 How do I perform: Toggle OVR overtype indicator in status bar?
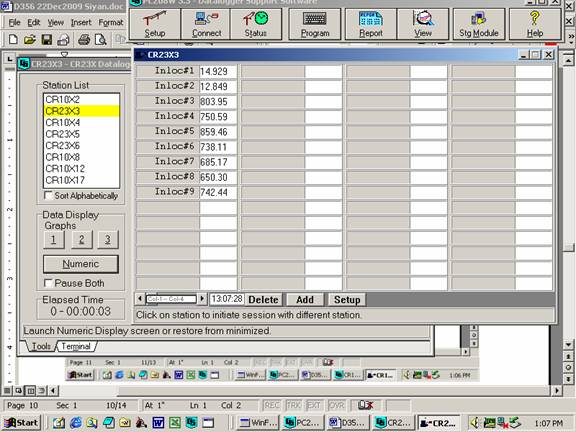[336, 405]
